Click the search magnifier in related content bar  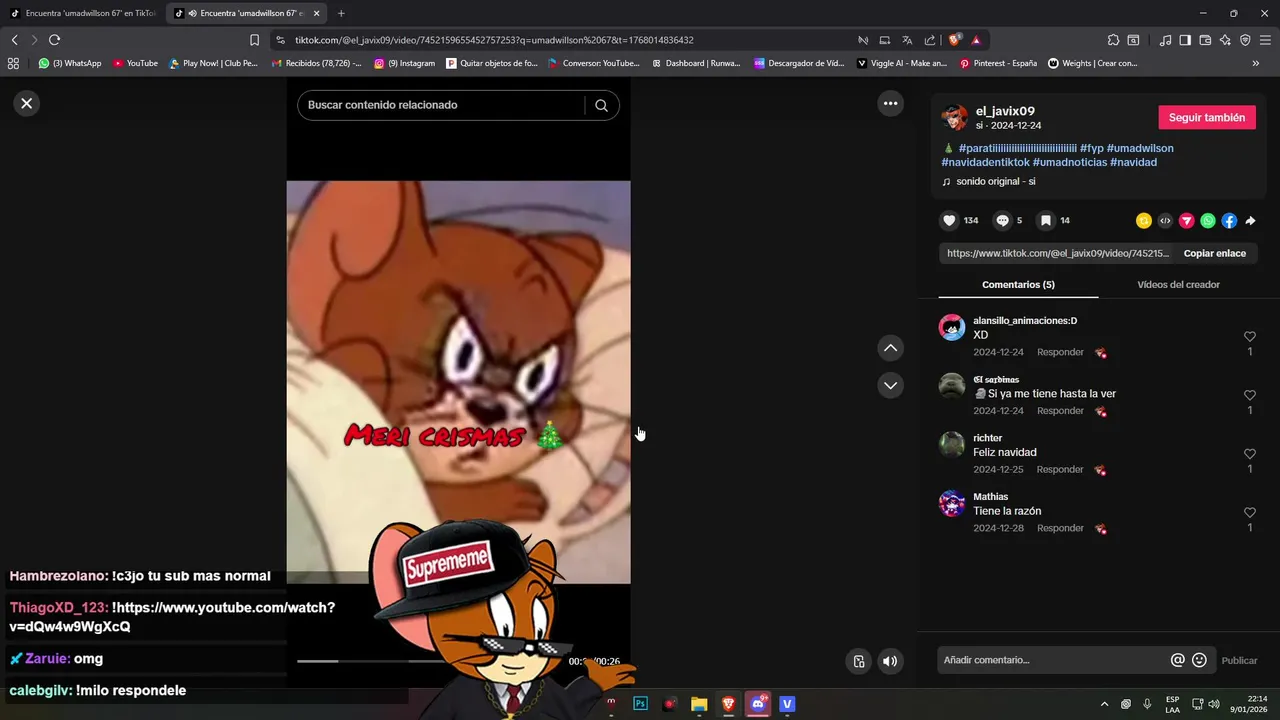(601, 105)
